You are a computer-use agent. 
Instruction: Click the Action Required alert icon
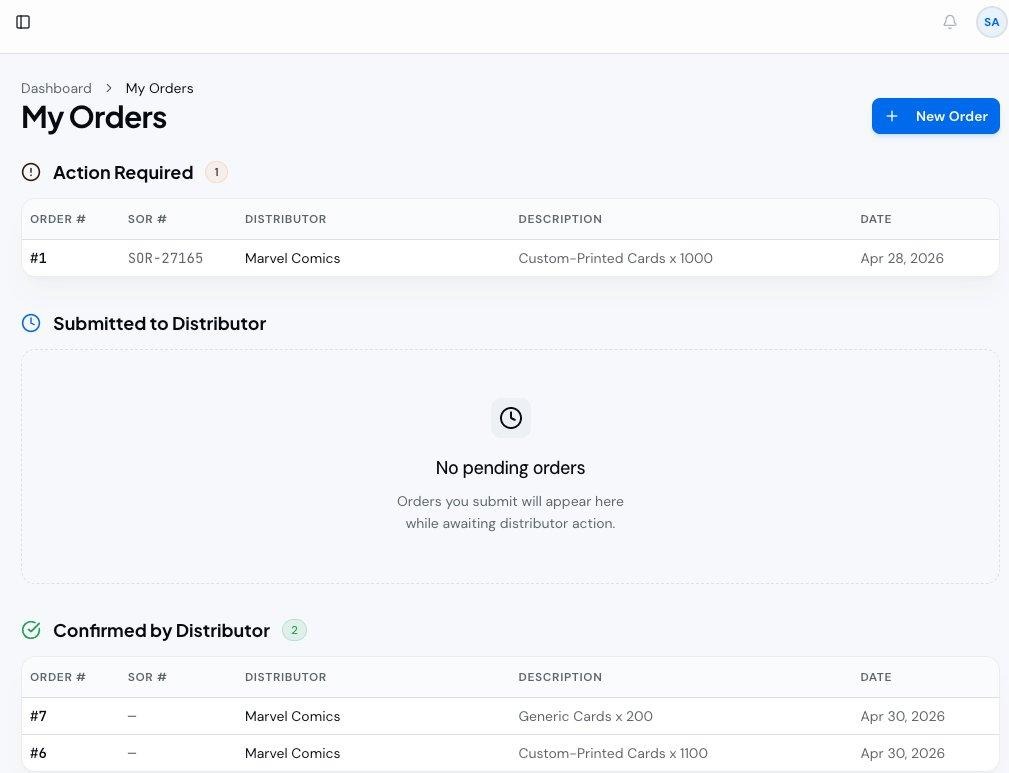(x=31, y=172)
